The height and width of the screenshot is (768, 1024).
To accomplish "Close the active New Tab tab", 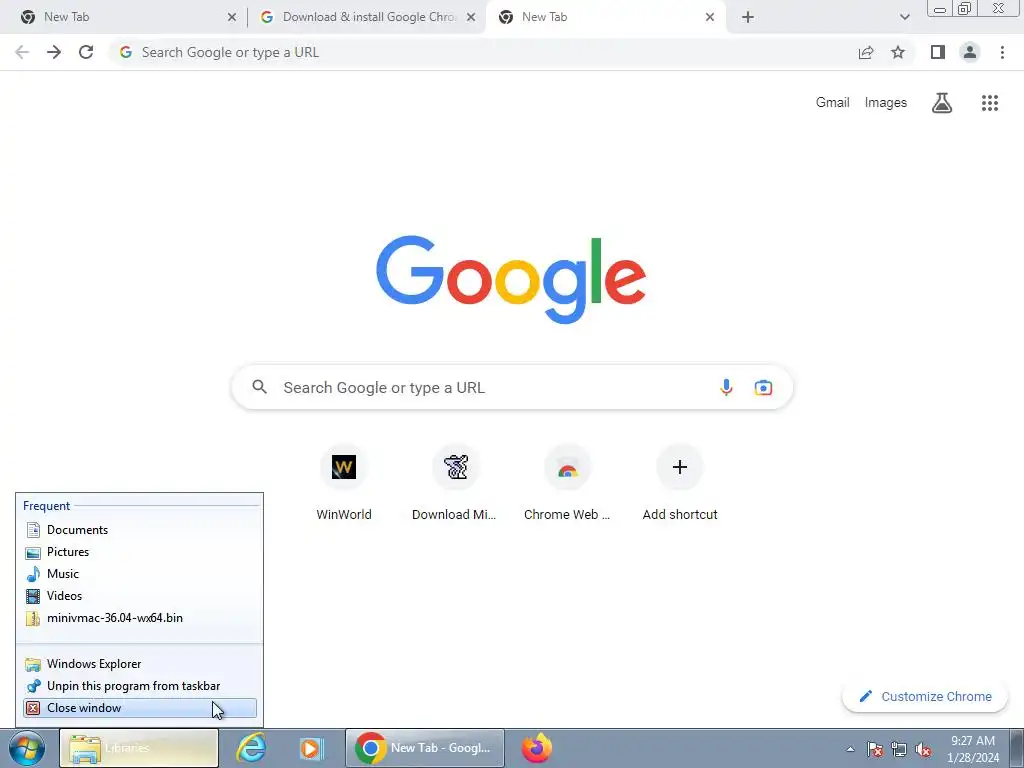I will 710,18.
